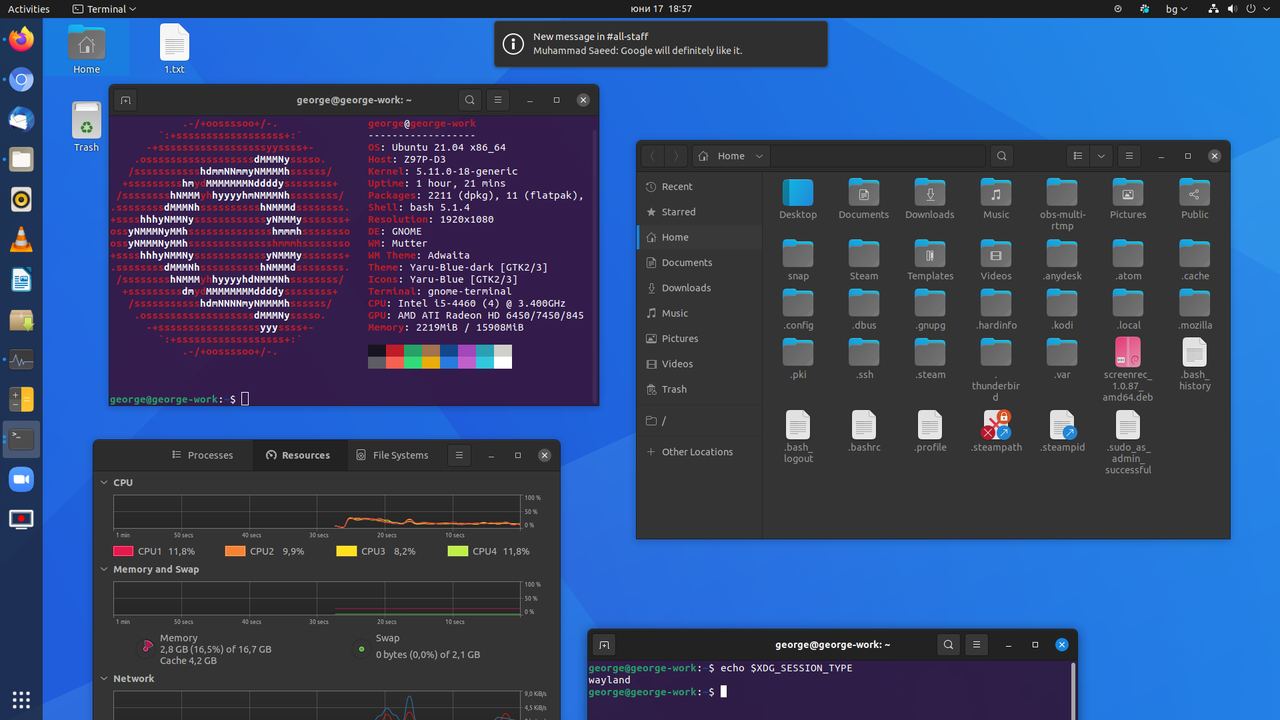Open Terminal app menu in top bar
Viewport: 1280px width, 720px height.
[105, 9]
